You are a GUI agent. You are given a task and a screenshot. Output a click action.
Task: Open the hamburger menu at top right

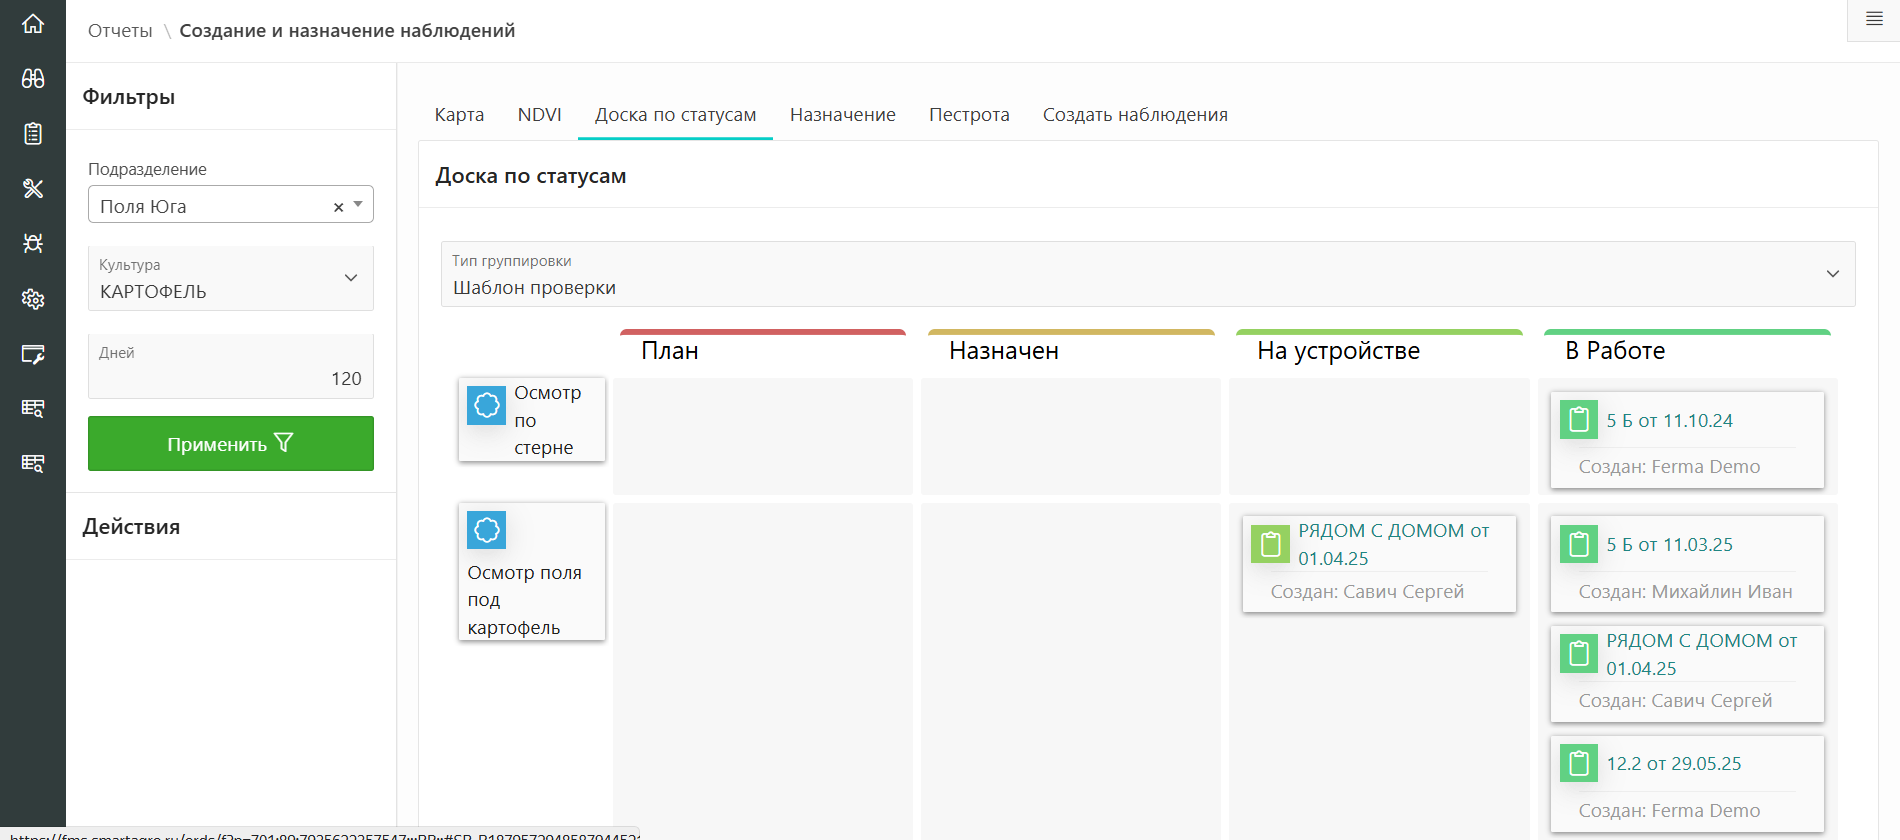click(x=1874, y=19)
